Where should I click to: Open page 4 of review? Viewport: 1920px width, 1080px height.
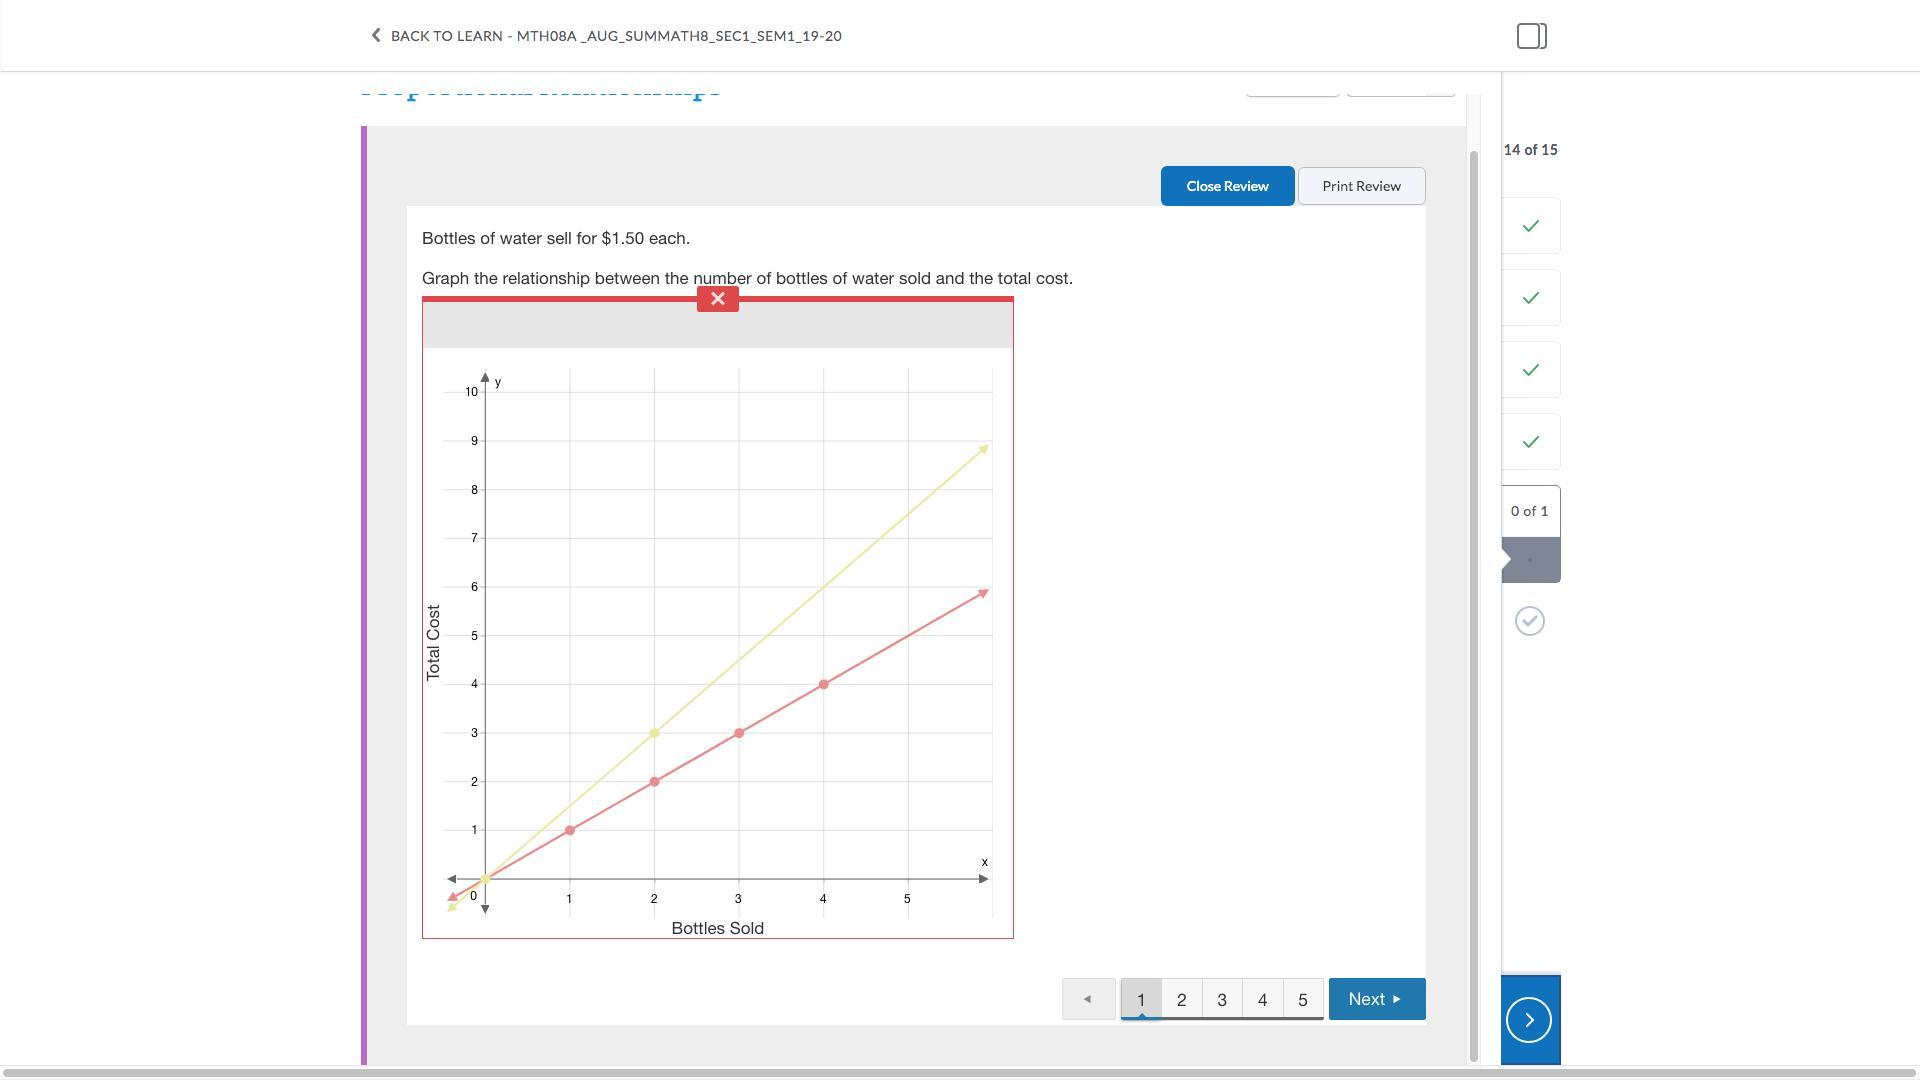click(1262, 999)
